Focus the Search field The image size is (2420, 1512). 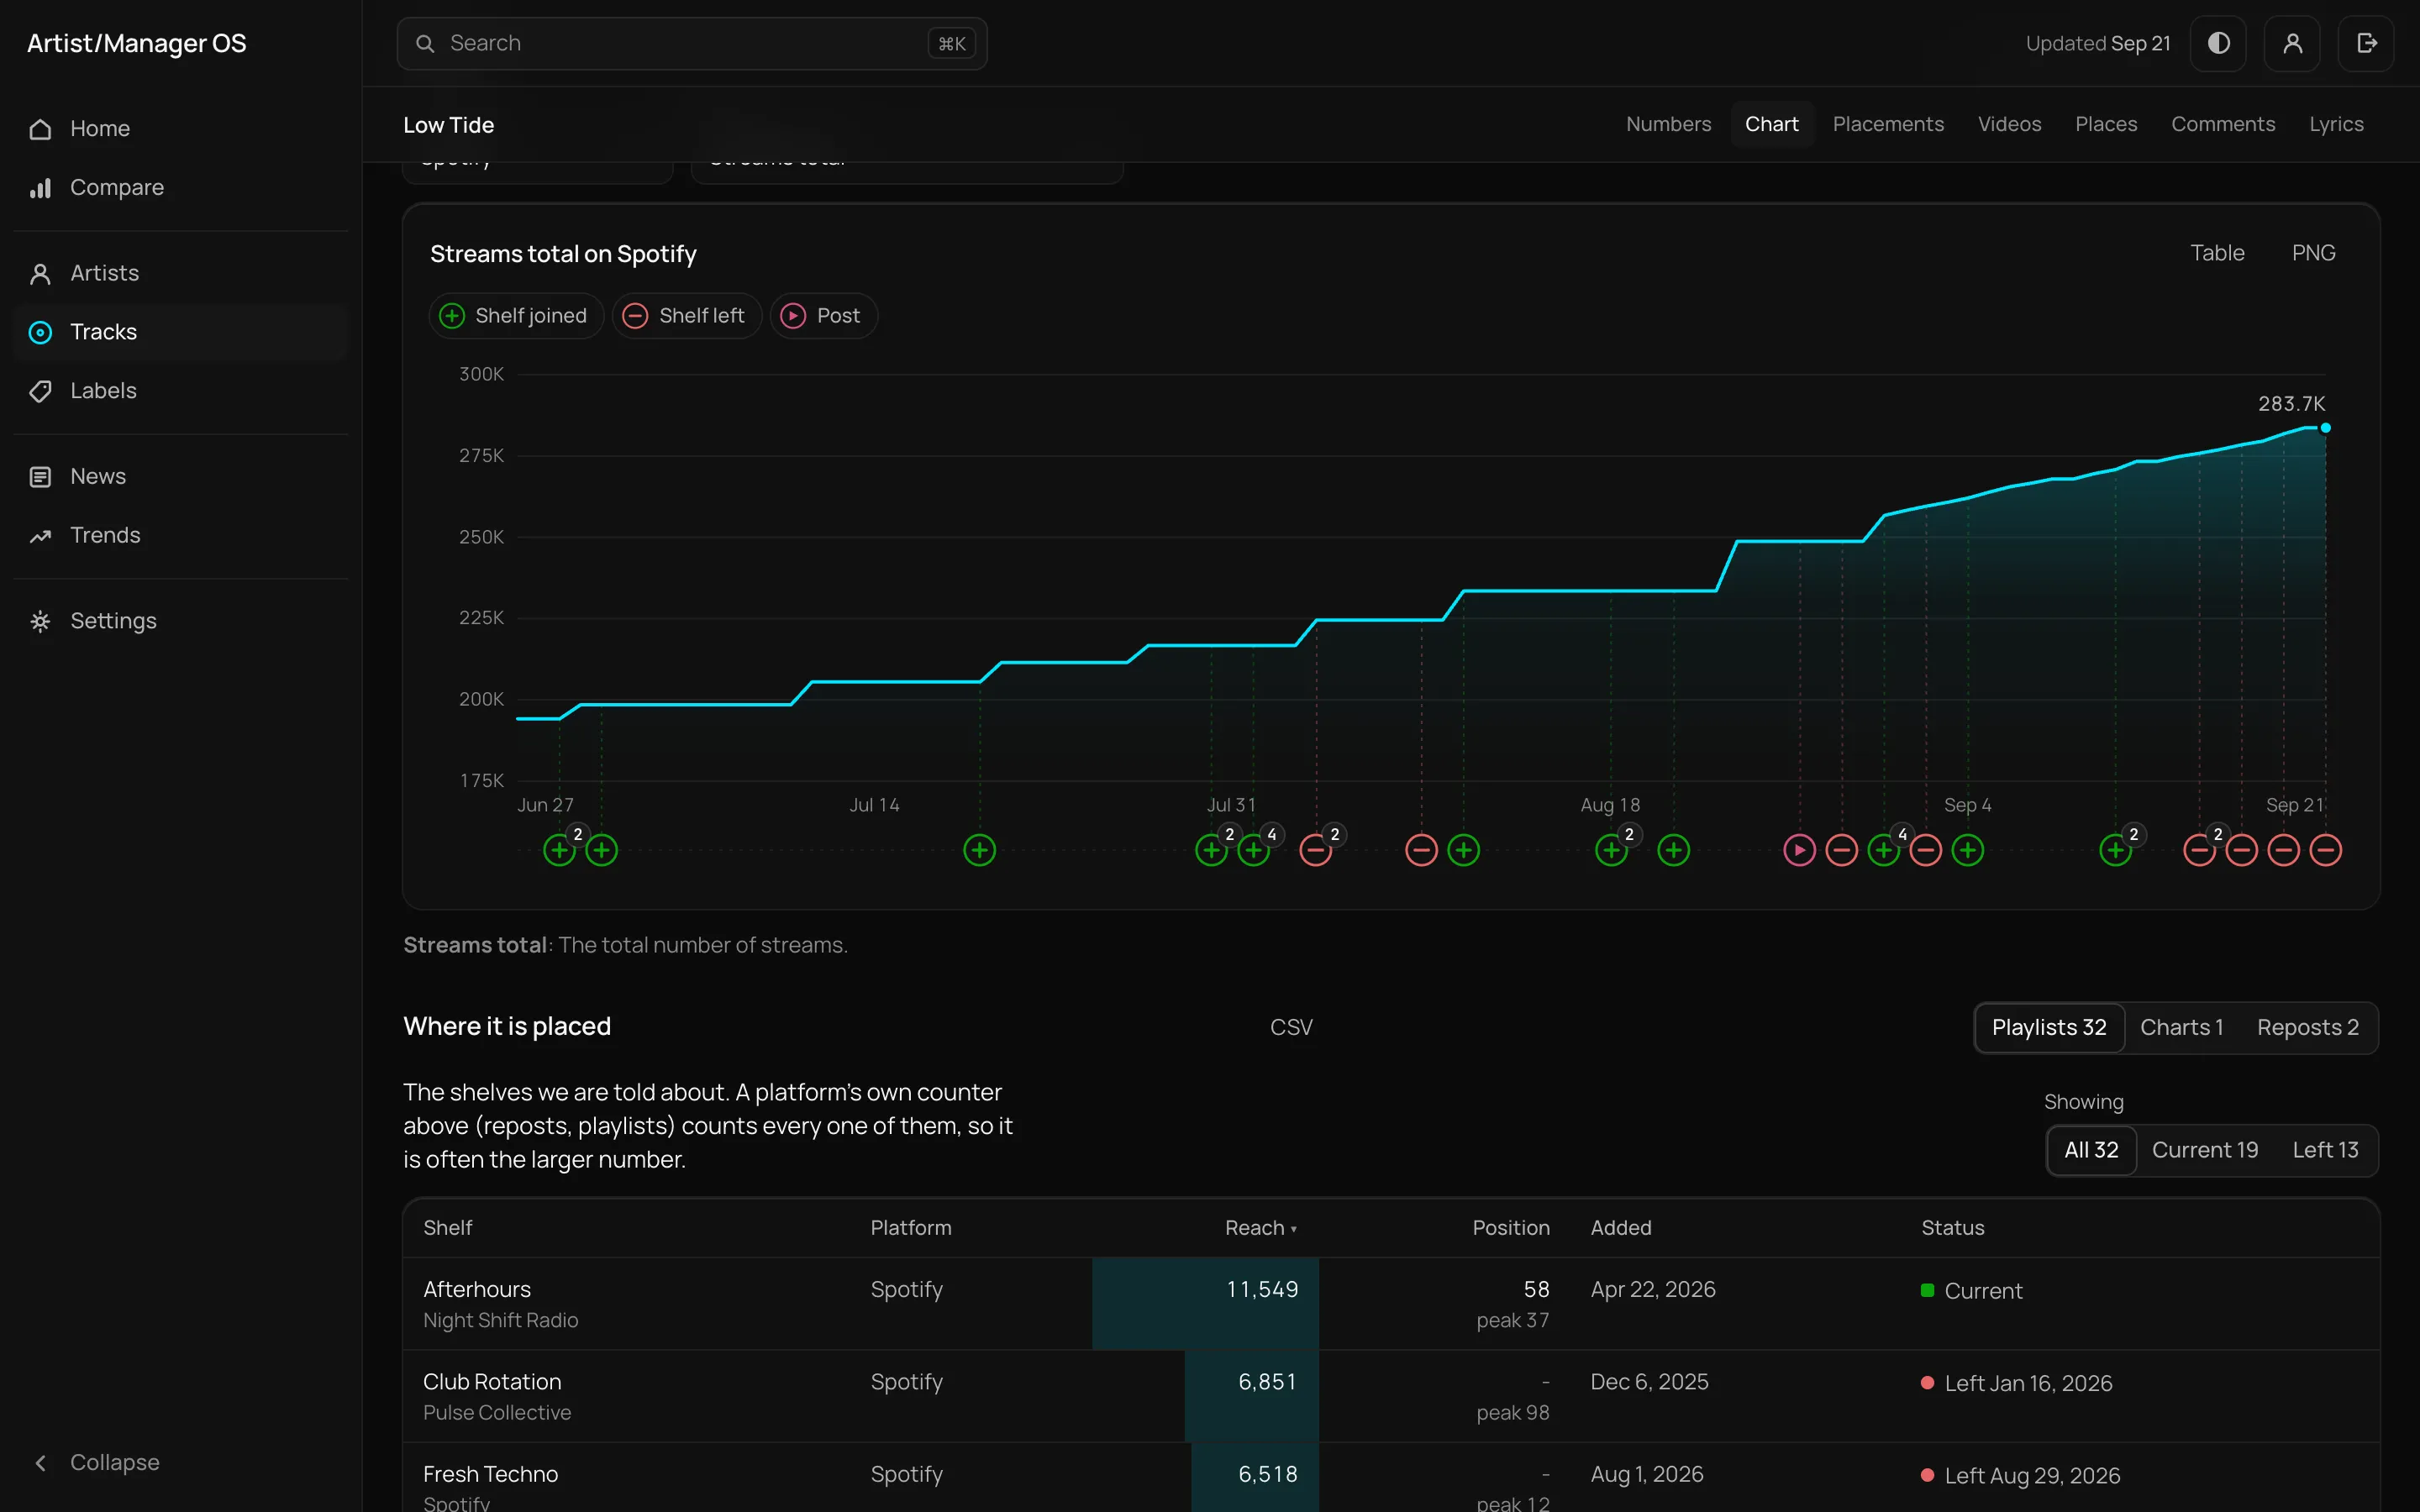click(x=692, y=44)
